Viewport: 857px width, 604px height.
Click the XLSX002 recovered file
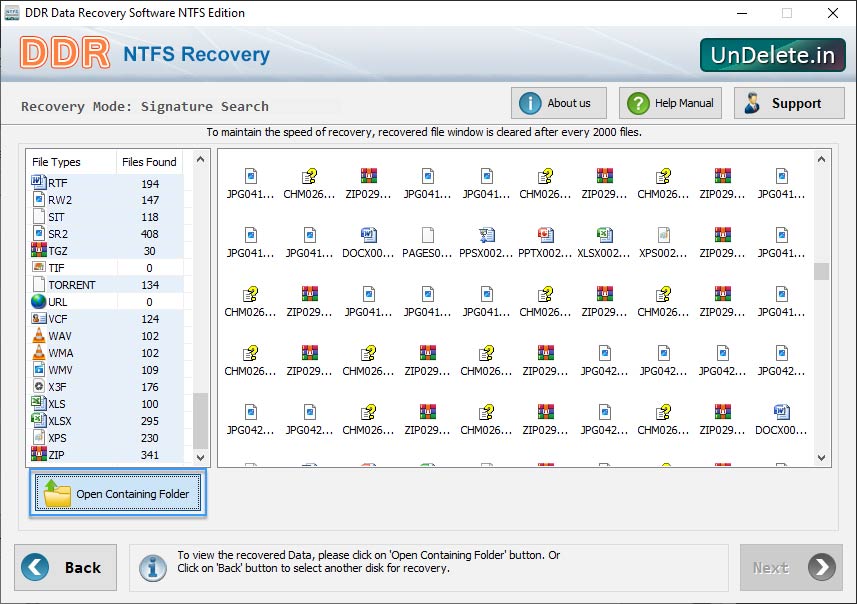click(604, 242)
